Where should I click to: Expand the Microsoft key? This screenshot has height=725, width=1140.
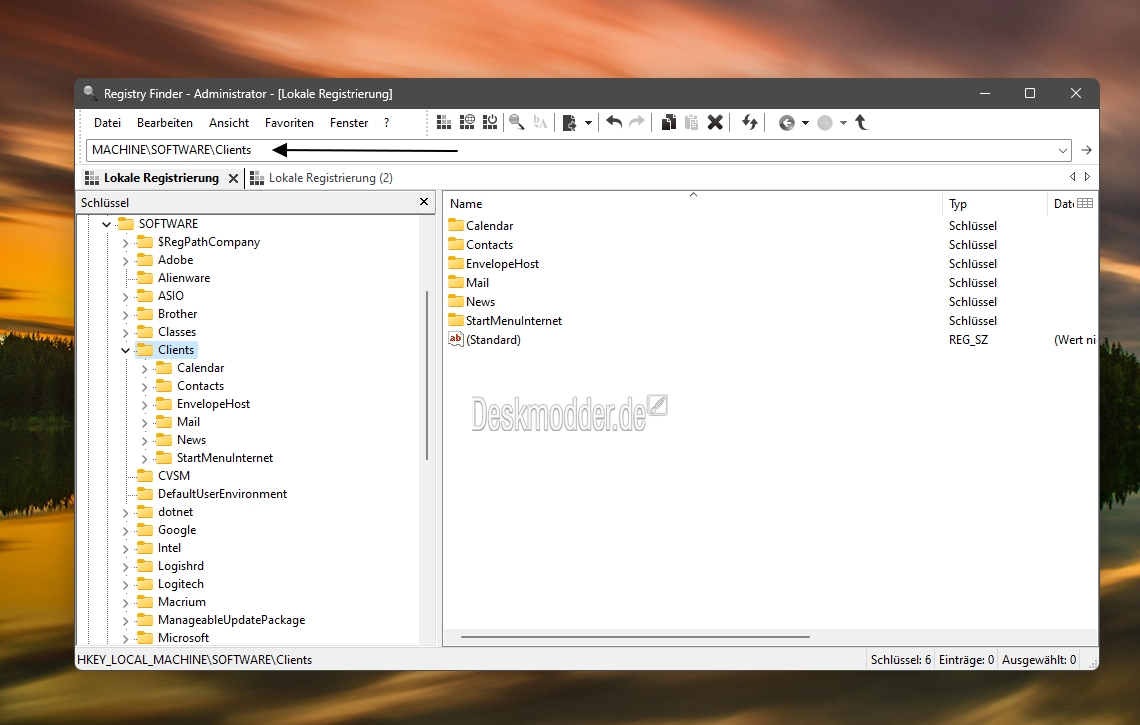(125, 638)
